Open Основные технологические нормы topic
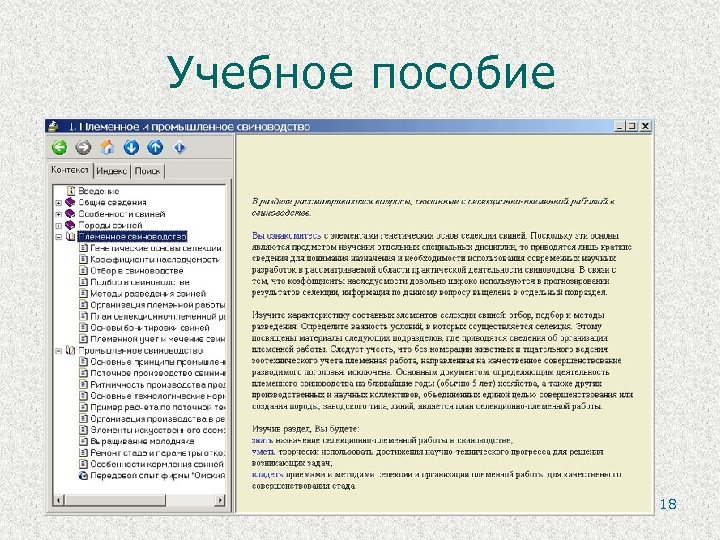This screenshot has width=720, height=540. (158, 396)
